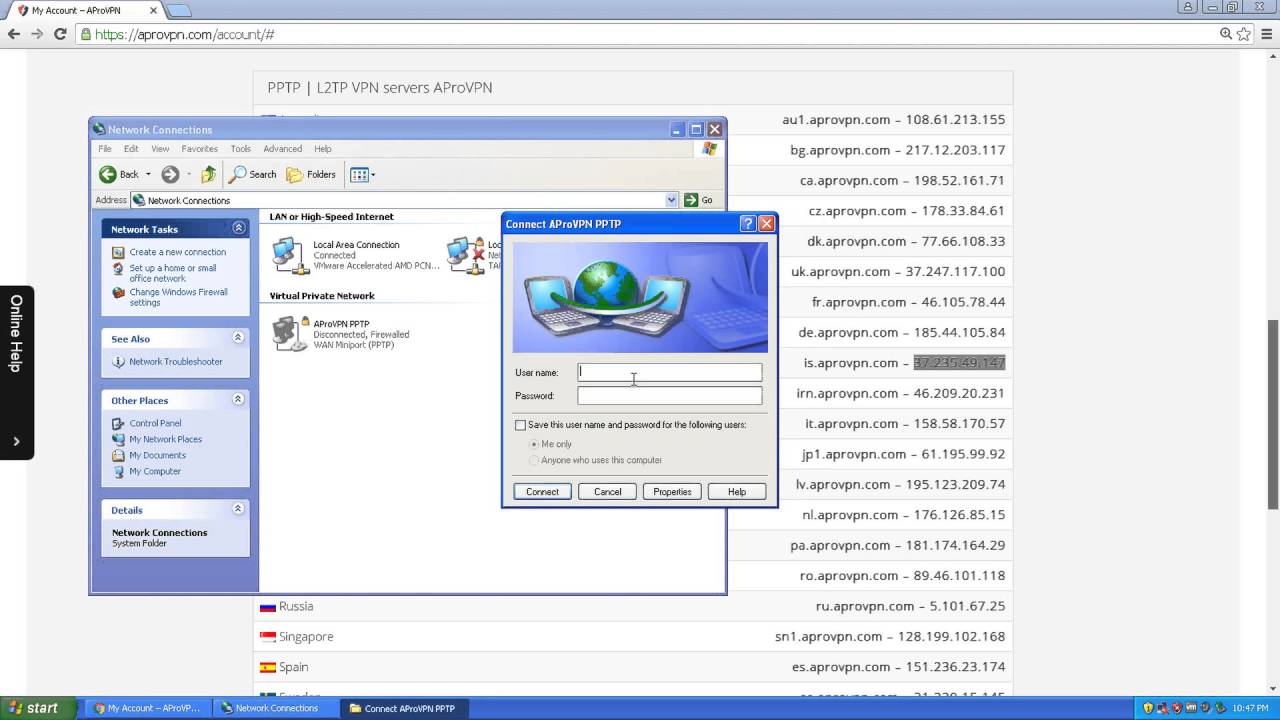
Task: Collapse the See Also panel
Action: 238,338
